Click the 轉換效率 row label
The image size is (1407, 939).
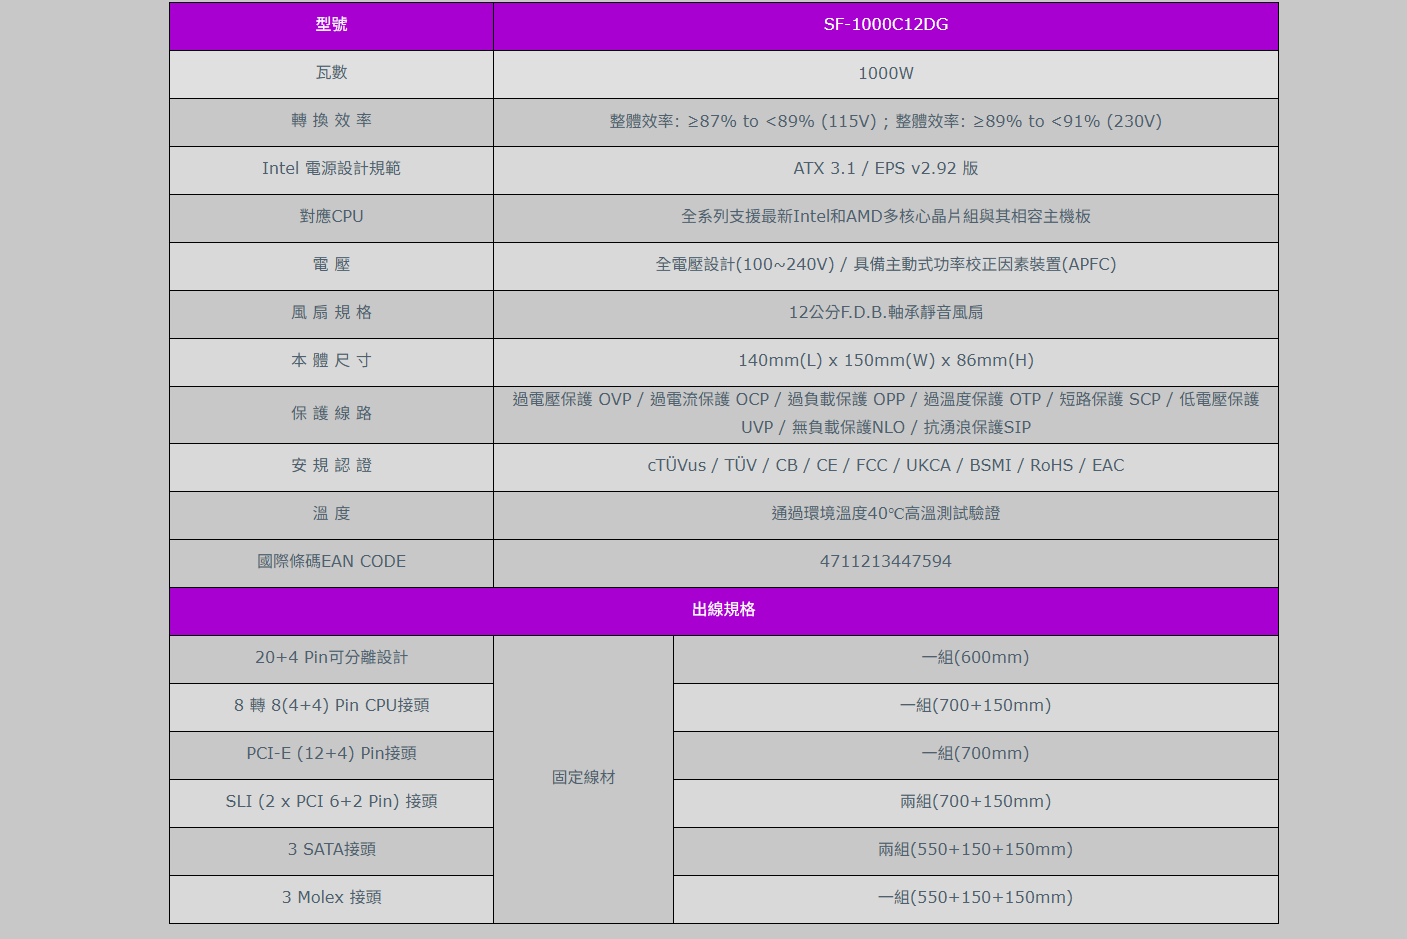331,121
